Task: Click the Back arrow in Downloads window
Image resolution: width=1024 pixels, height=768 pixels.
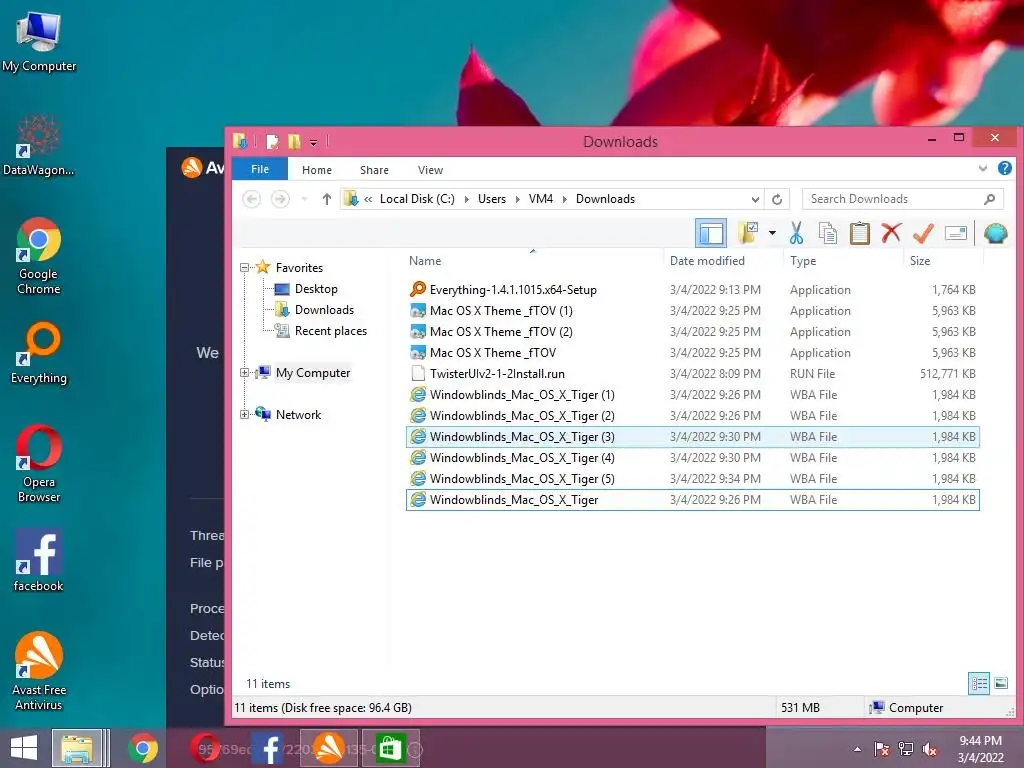Action: [251, 199]
